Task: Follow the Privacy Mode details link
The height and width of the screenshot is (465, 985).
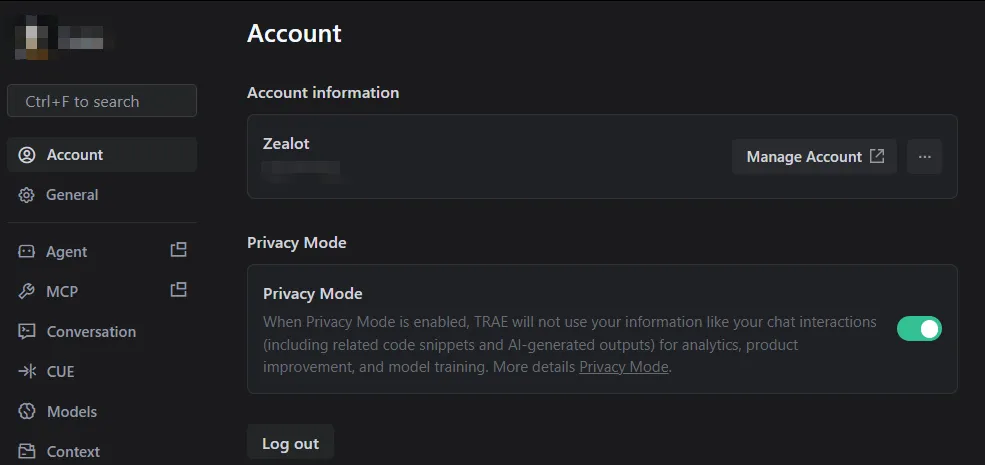Action: click(x=624, y=367)
